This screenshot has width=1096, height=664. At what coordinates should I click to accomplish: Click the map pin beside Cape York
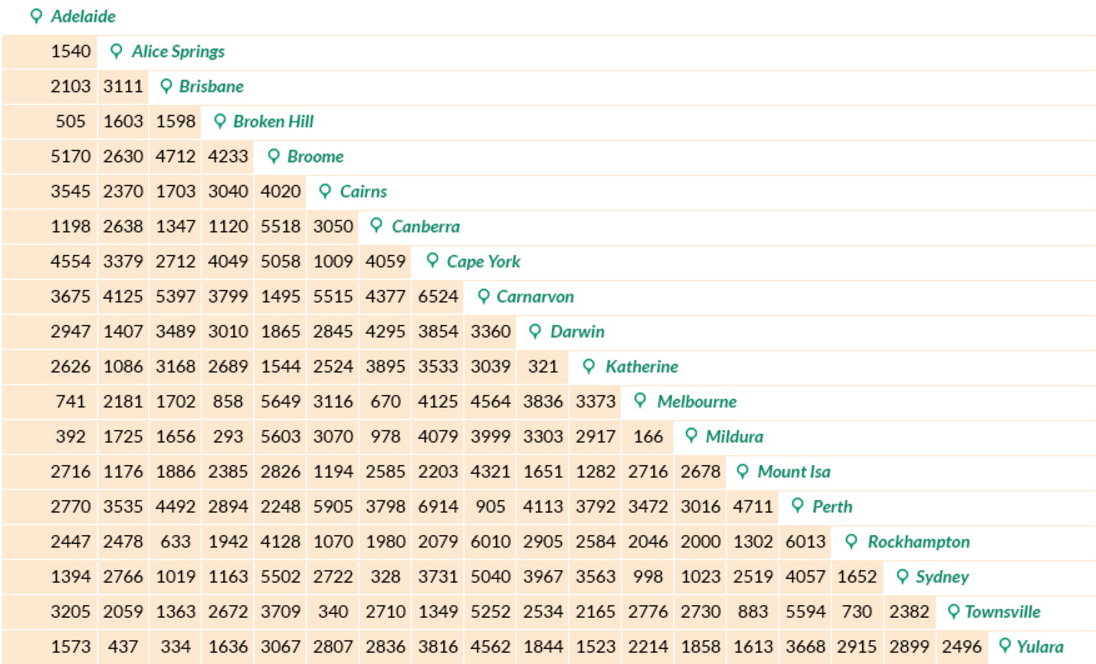click(432, 261)
